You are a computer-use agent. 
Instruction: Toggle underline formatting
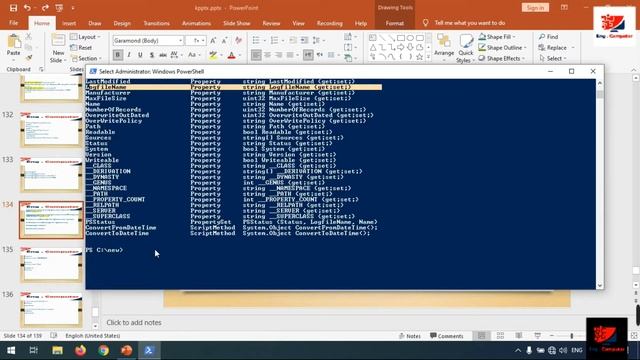[x=140, y=55]
